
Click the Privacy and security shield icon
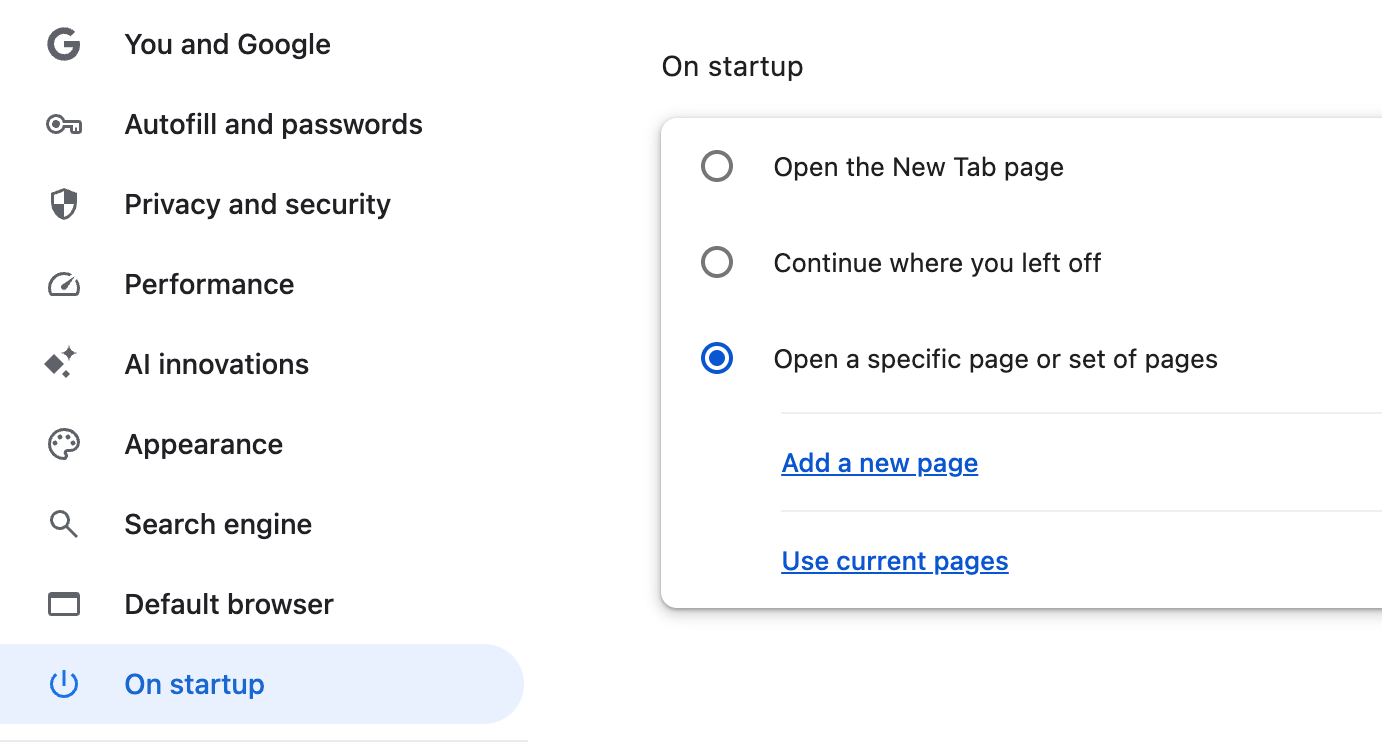(62, 204)
